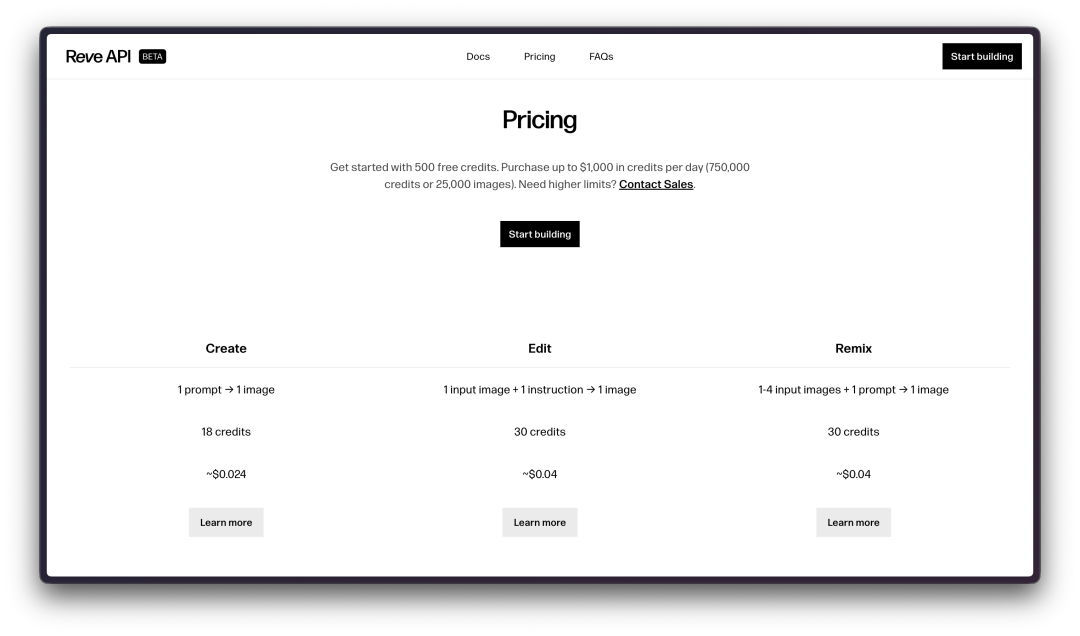Click Learn more under the Remix plan

click(853, 522)
